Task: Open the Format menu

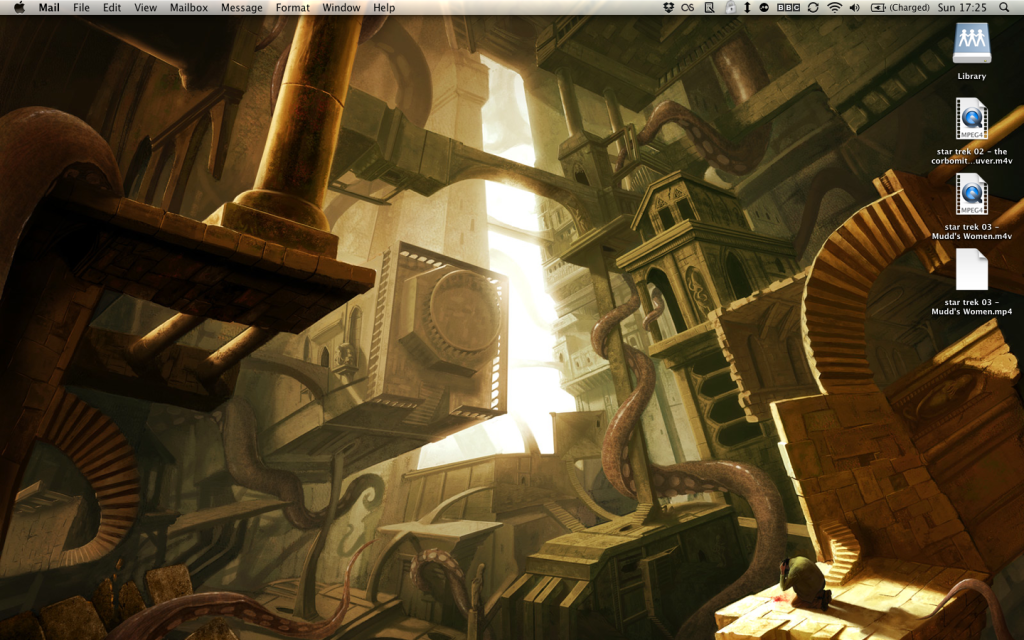Action: [x=293, y=7]
